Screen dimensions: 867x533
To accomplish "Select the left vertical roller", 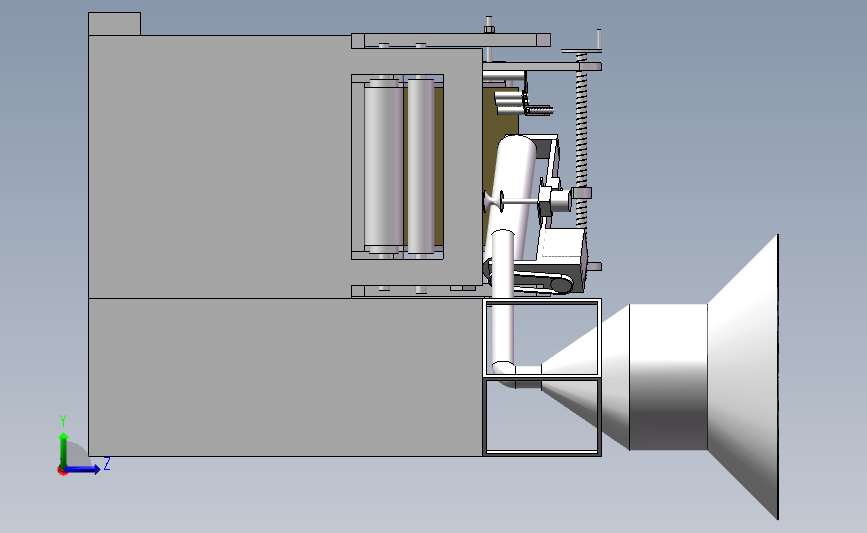I will click(x=383, y=166).
